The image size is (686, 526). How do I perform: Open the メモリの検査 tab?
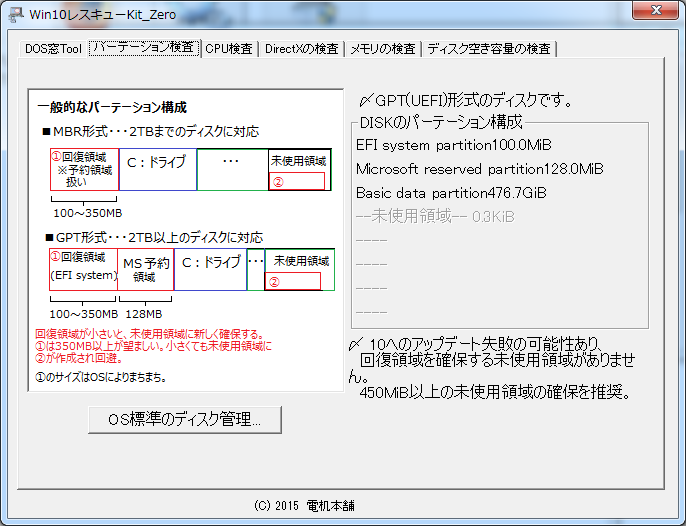click(x=382, y=49)
